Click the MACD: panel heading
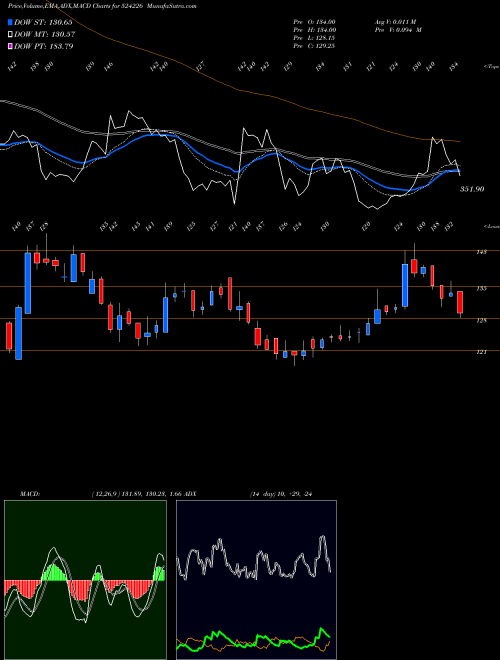This screenshot has height=660, width=500. pyautogui.click(x=30, y=494)
